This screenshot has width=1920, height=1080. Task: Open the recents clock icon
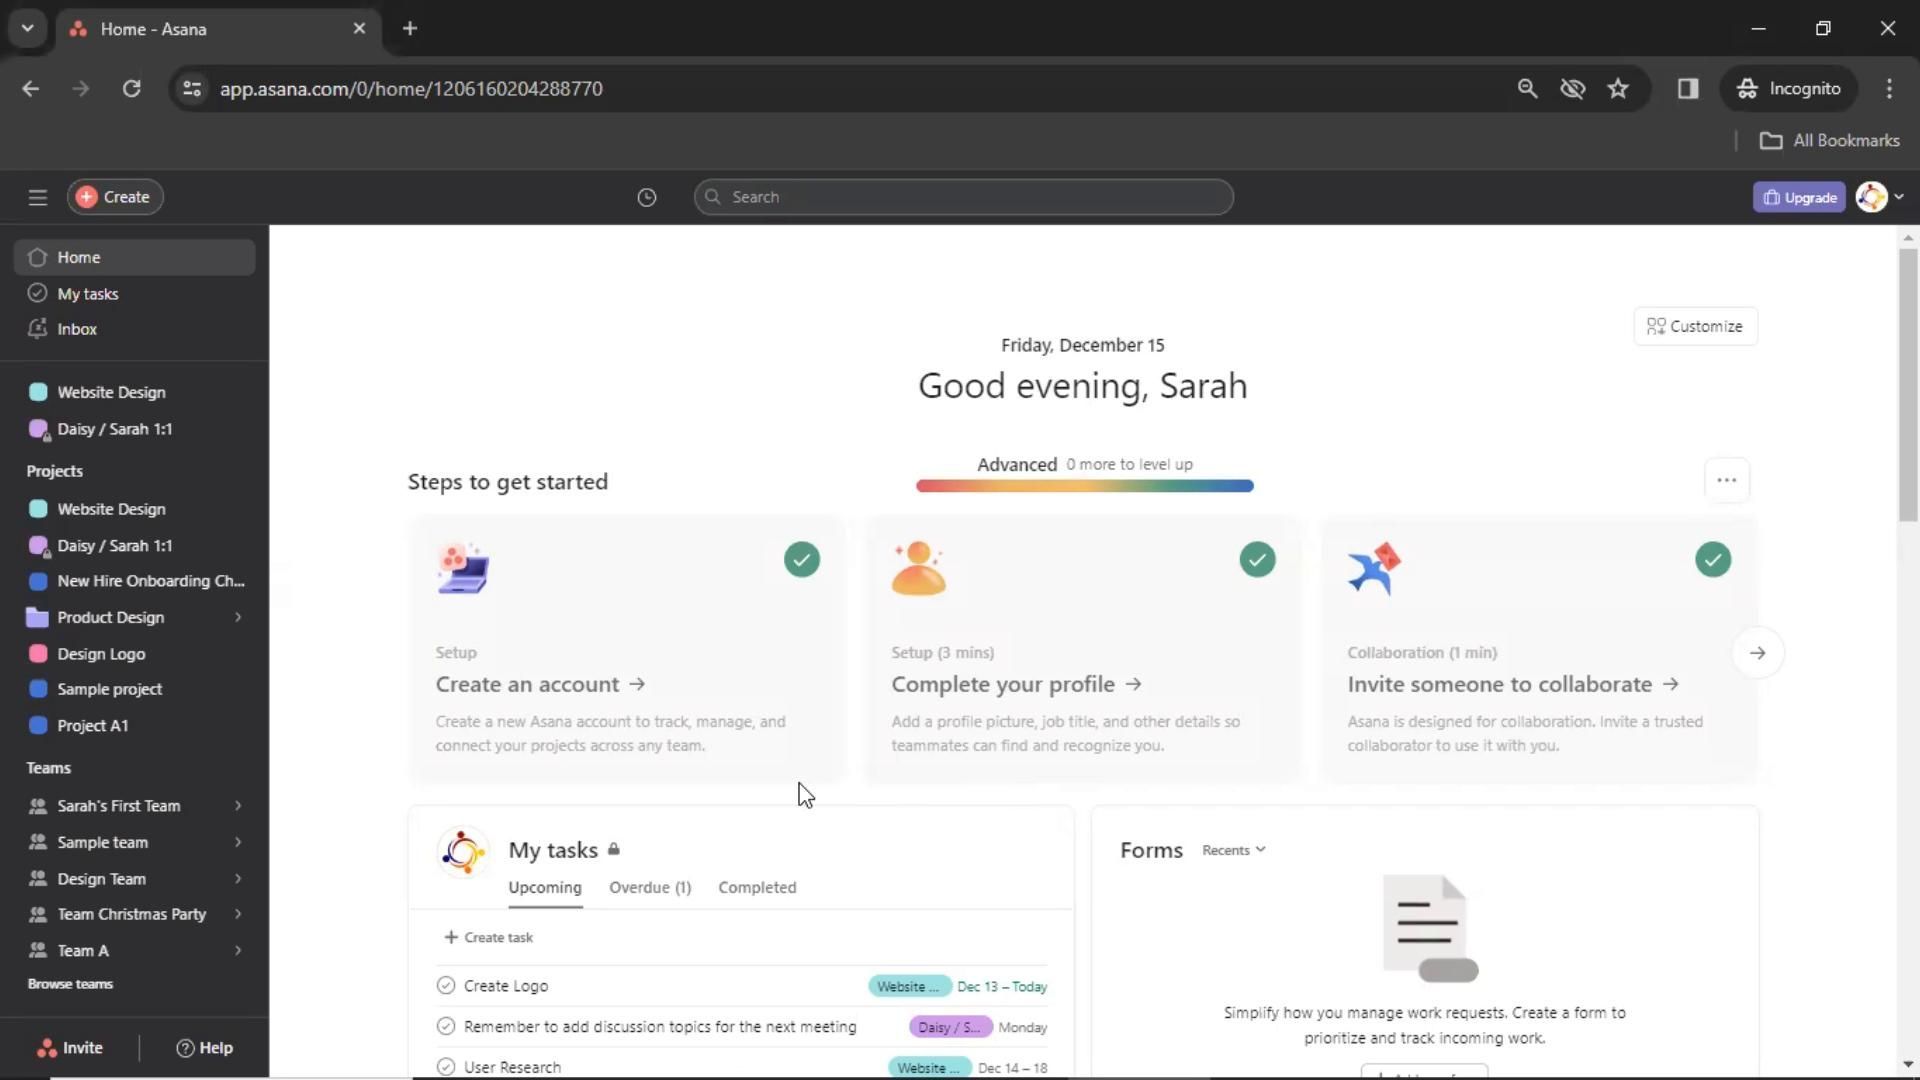pos(647,197)
